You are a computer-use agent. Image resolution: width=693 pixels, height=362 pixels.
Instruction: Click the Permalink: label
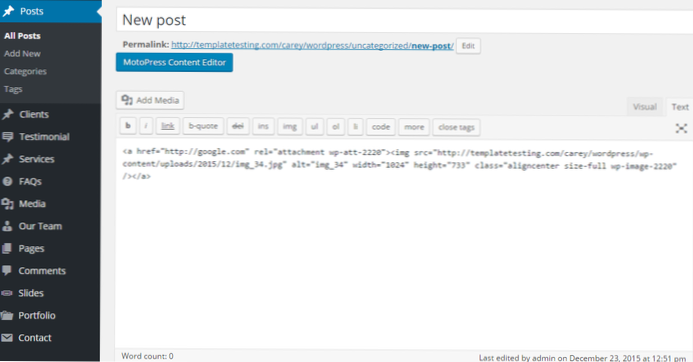point(146,45)
